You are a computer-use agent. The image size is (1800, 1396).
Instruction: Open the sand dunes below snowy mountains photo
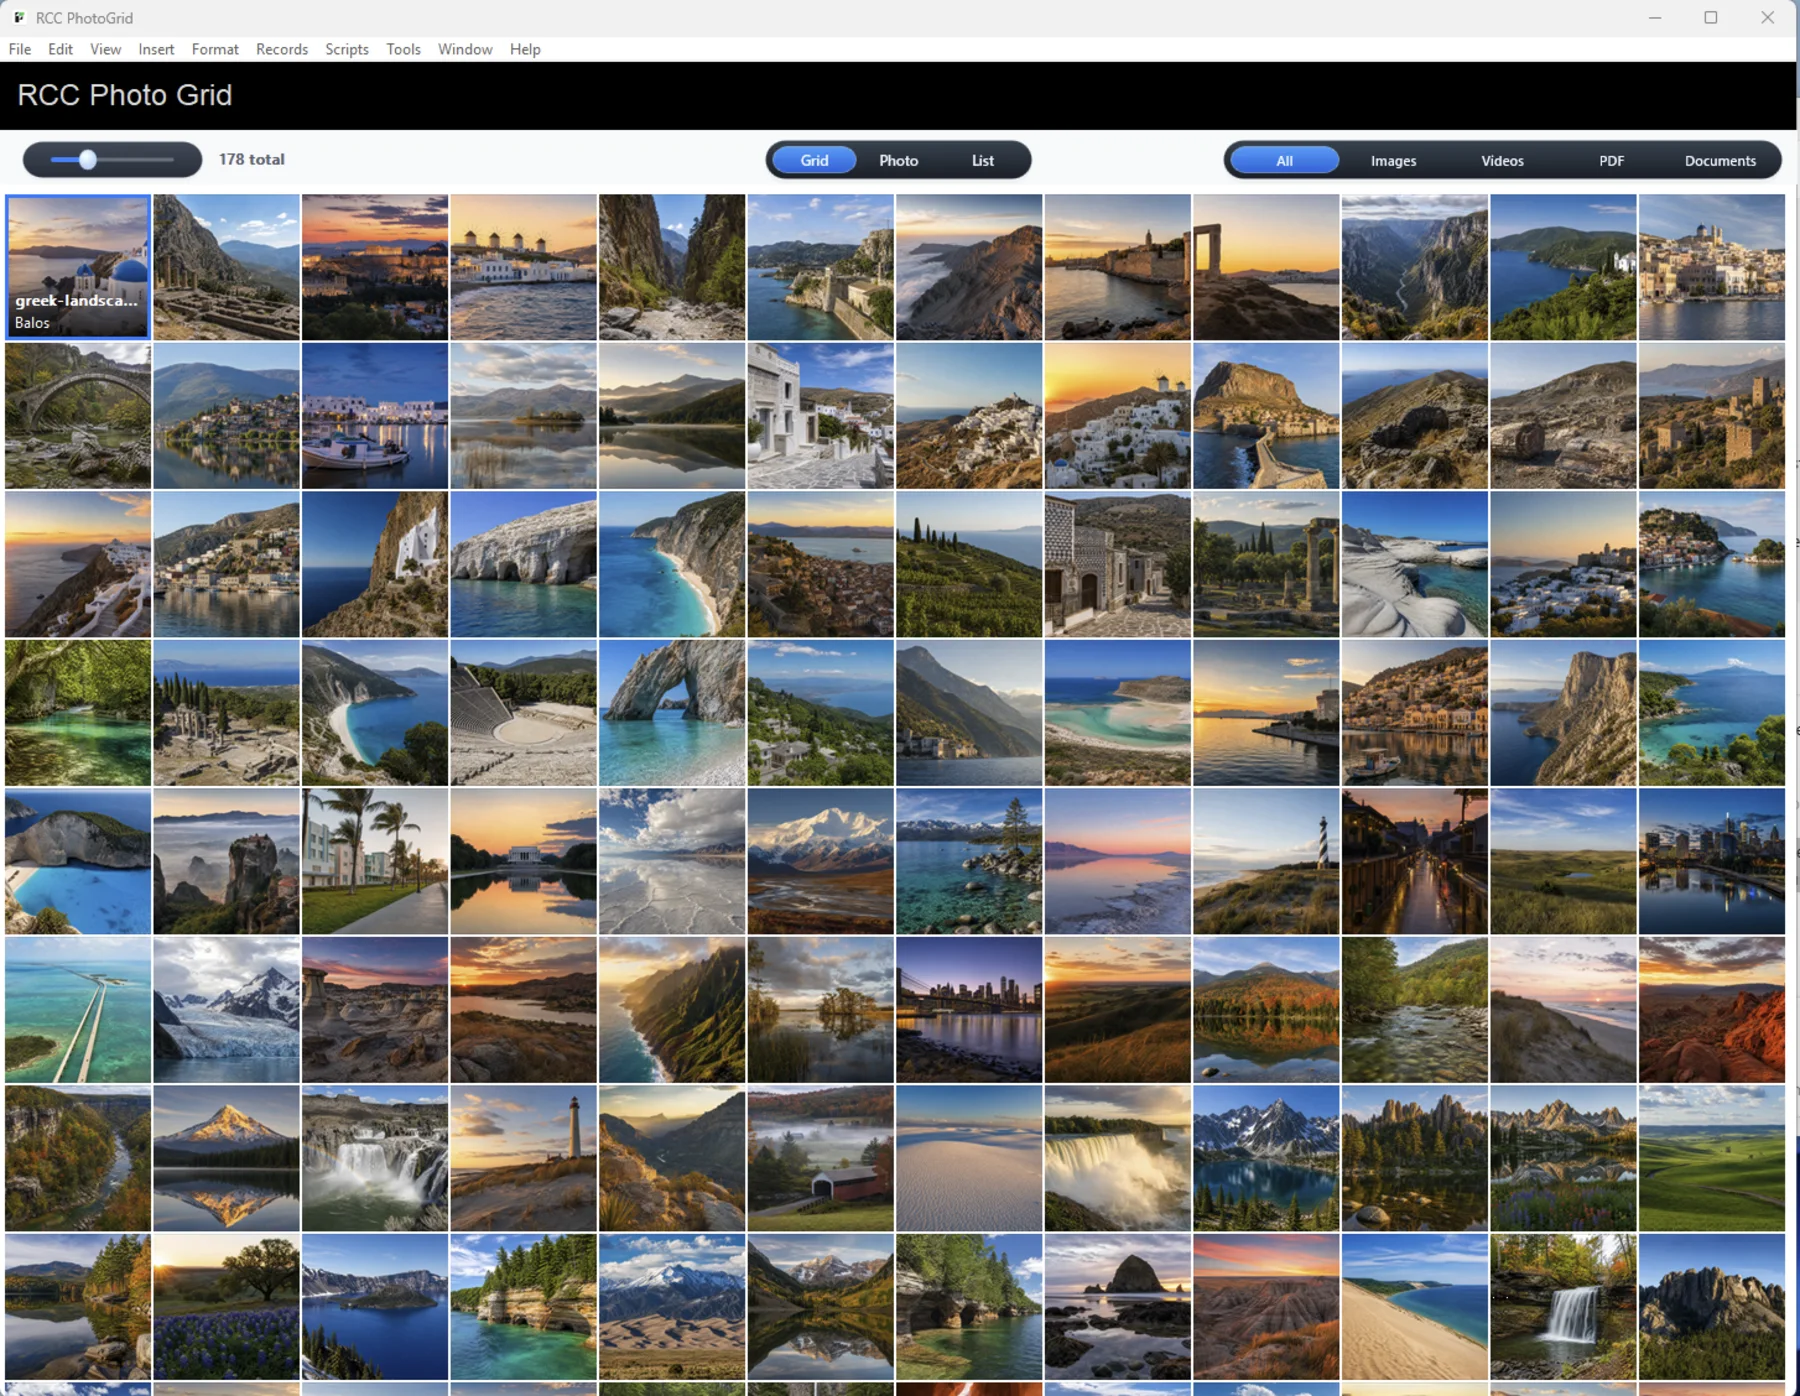672,1307
